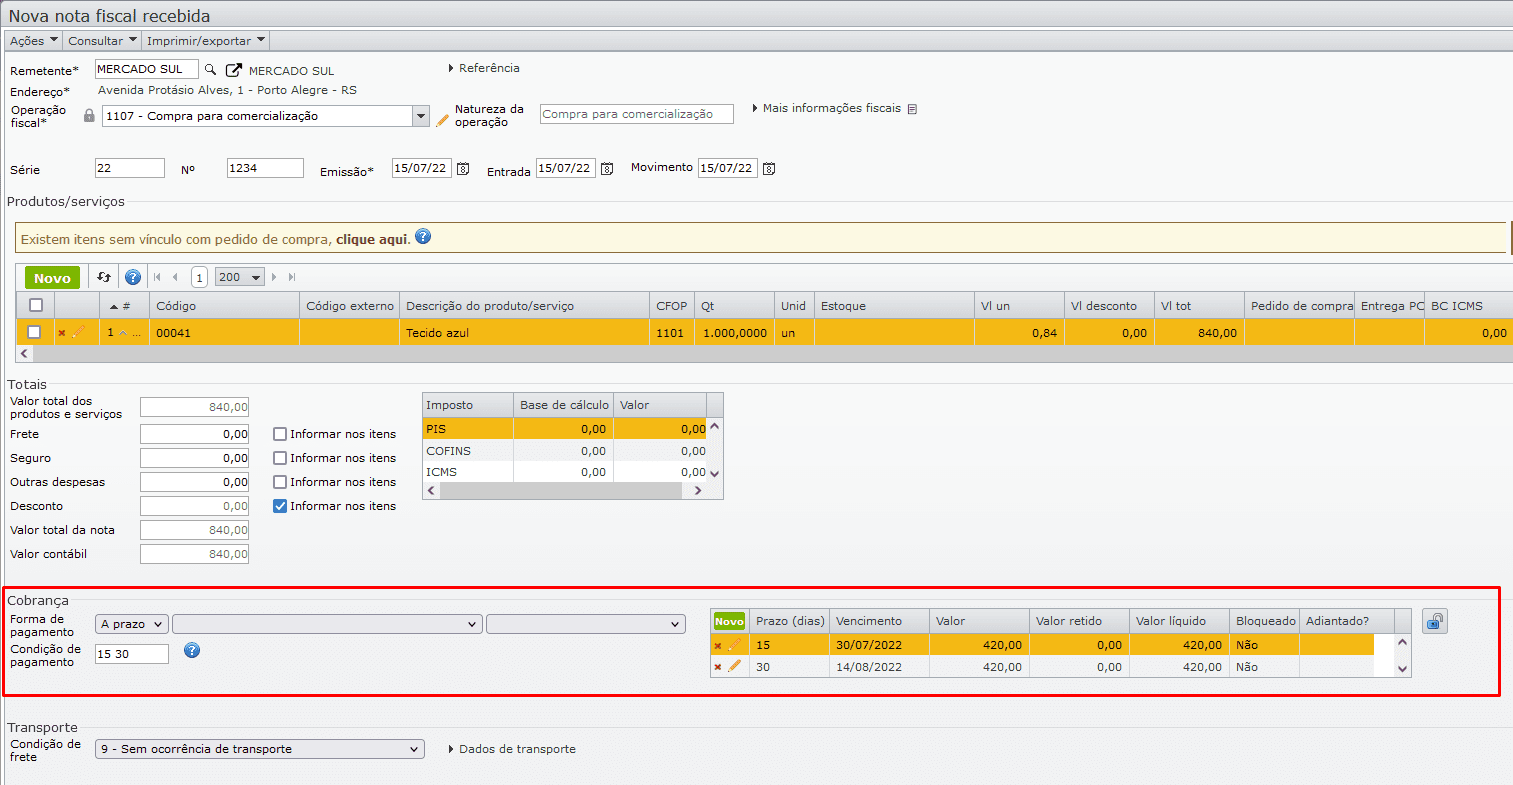Screen dimensions: 1513x785
Task: Click the pencil icon next to Operação fiscal
Action: coord(443,120)
